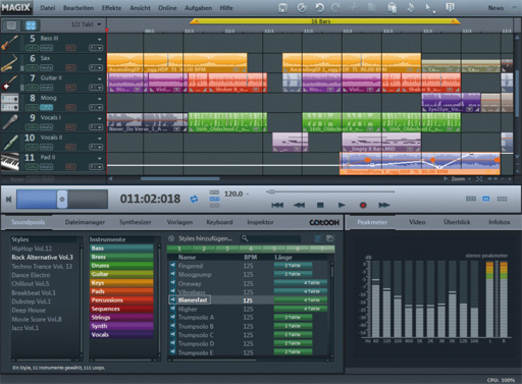Click the save disk icon in toolbar

coord(283,8)
